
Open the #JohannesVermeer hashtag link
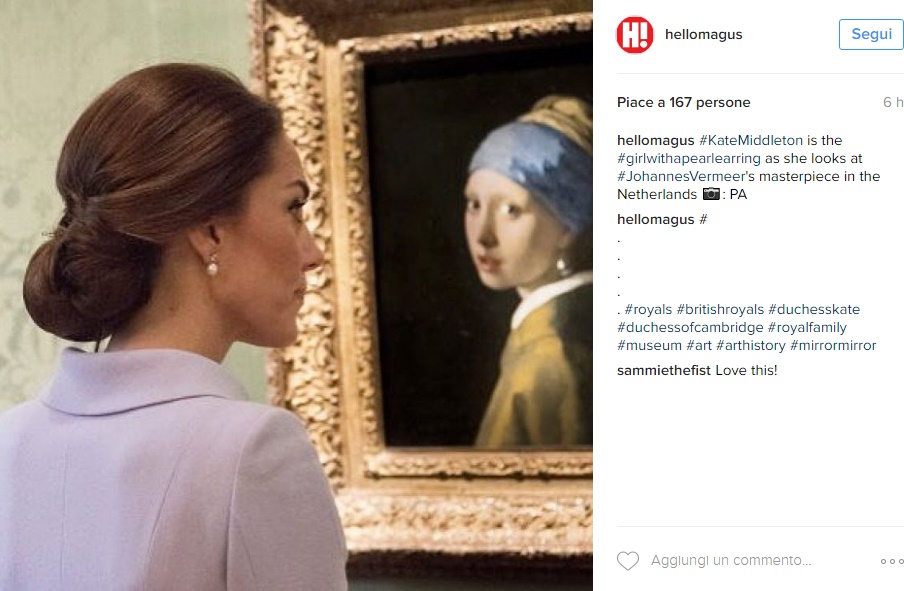pos(685,176)
